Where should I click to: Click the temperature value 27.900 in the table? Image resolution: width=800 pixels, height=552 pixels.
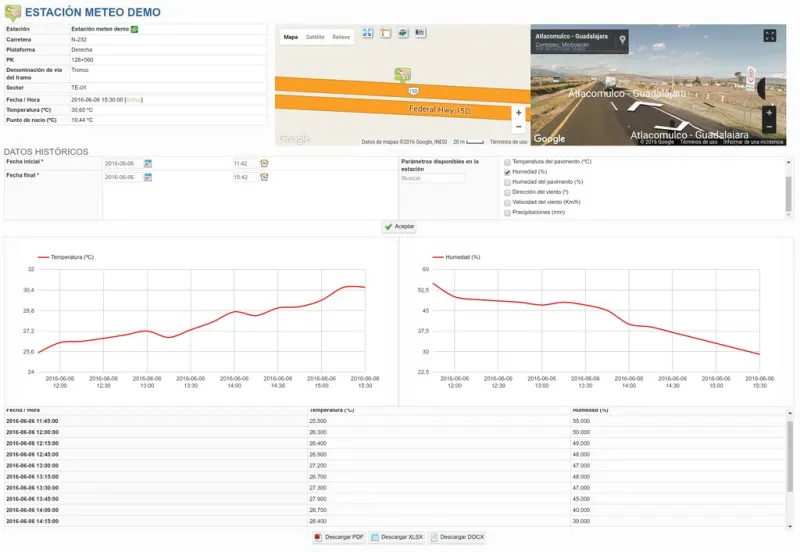pyautogui.click(x=318, y=499)
